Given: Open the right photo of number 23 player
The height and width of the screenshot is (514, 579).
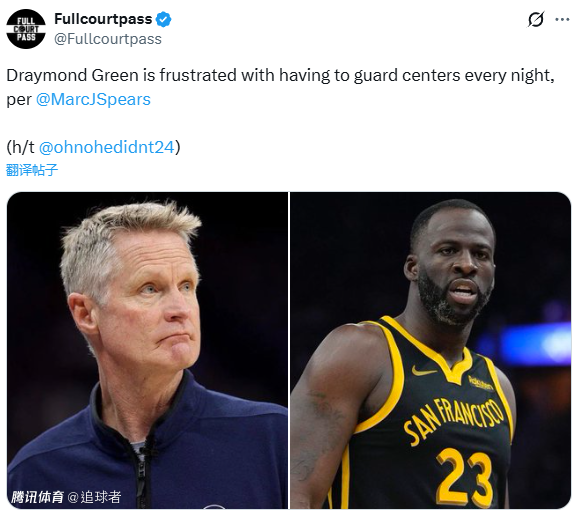Looking at the screenshot, I should tap(431, 350).
